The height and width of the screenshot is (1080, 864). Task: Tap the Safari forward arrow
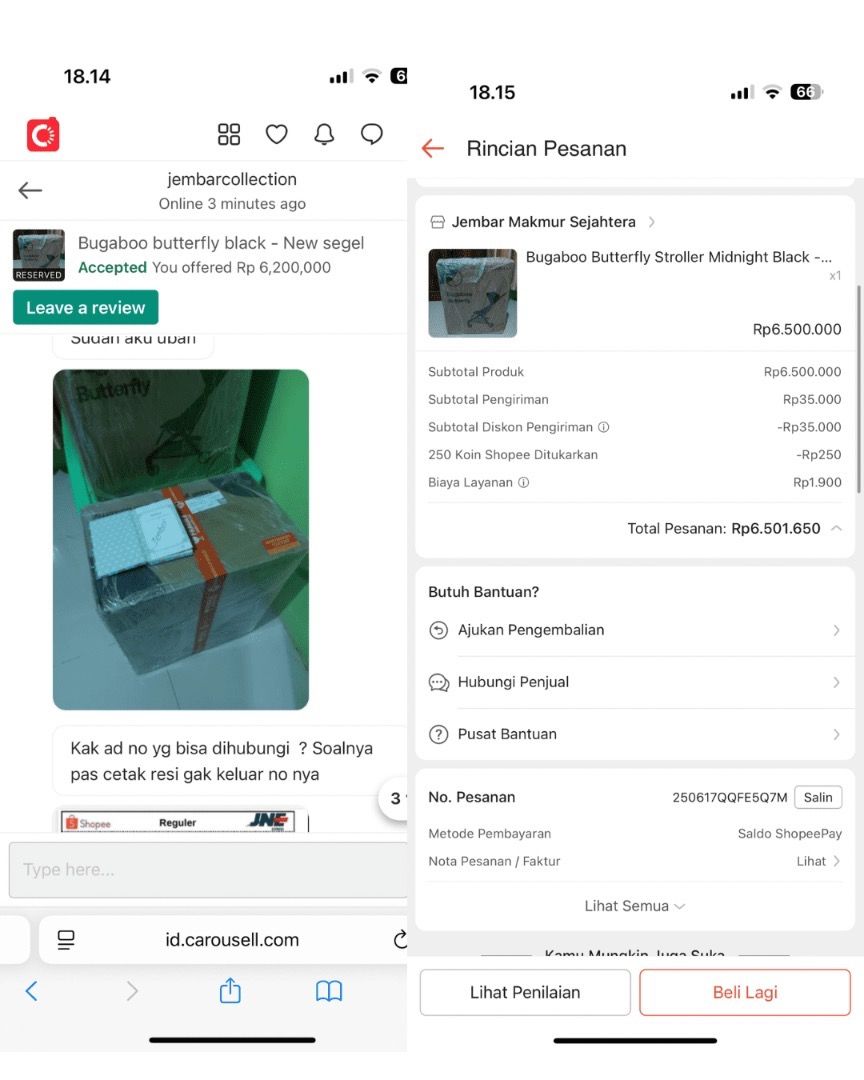132,991
